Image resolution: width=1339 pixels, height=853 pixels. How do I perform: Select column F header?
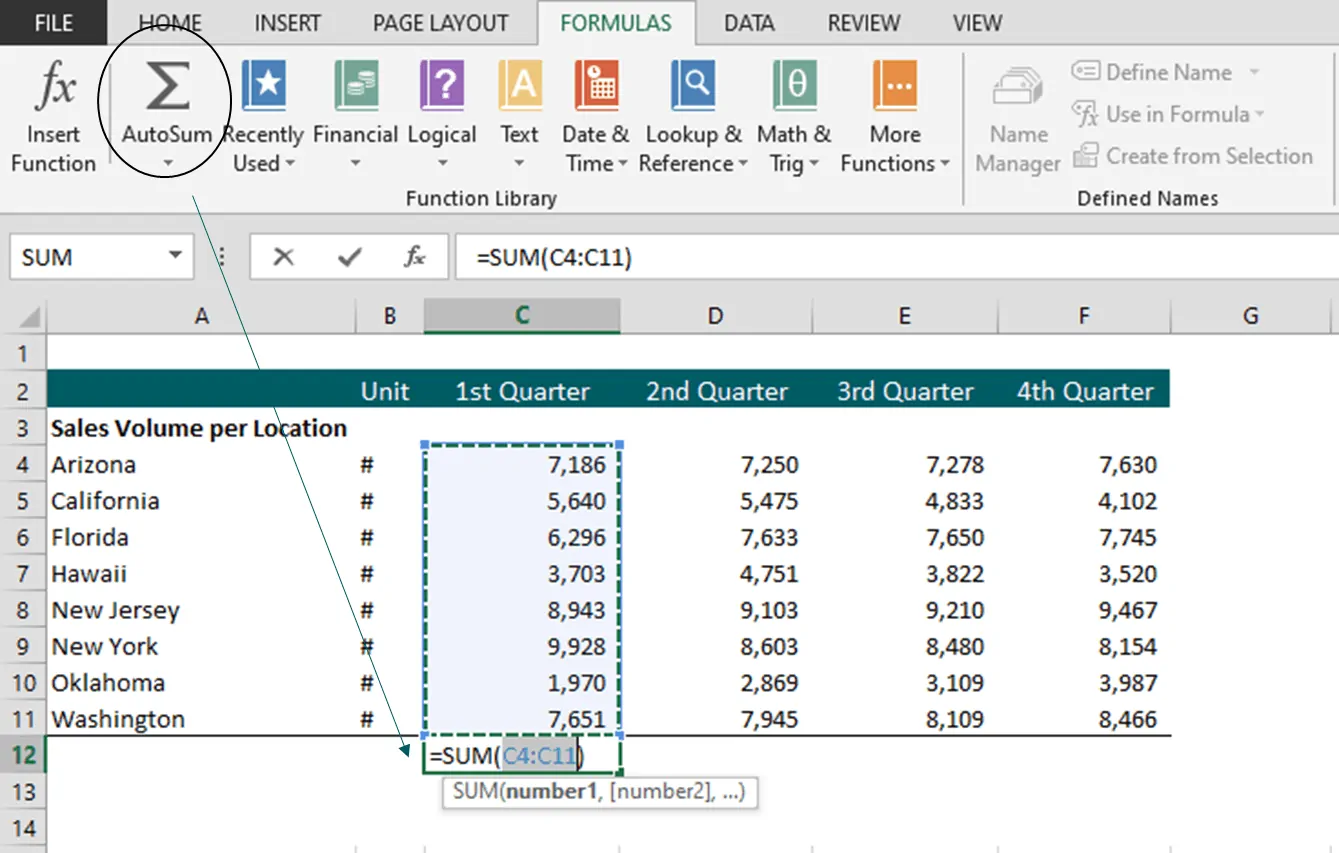click(1084, 316)
